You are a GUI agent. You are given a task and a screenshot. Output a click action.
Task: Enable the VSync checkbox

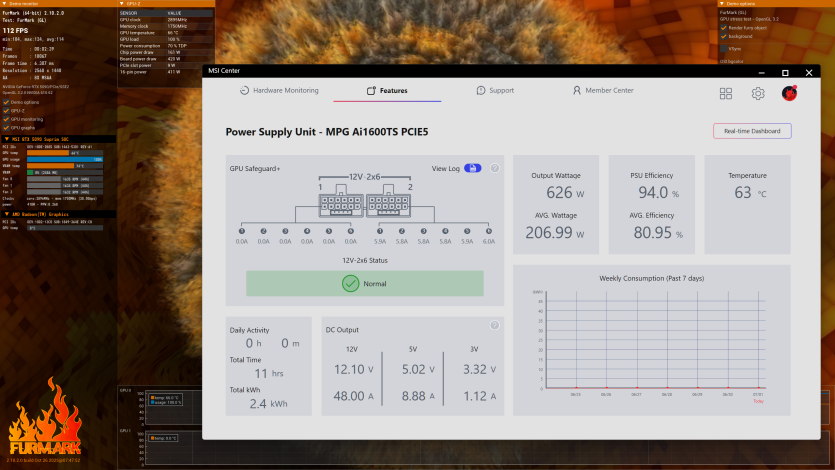(723, 48)
